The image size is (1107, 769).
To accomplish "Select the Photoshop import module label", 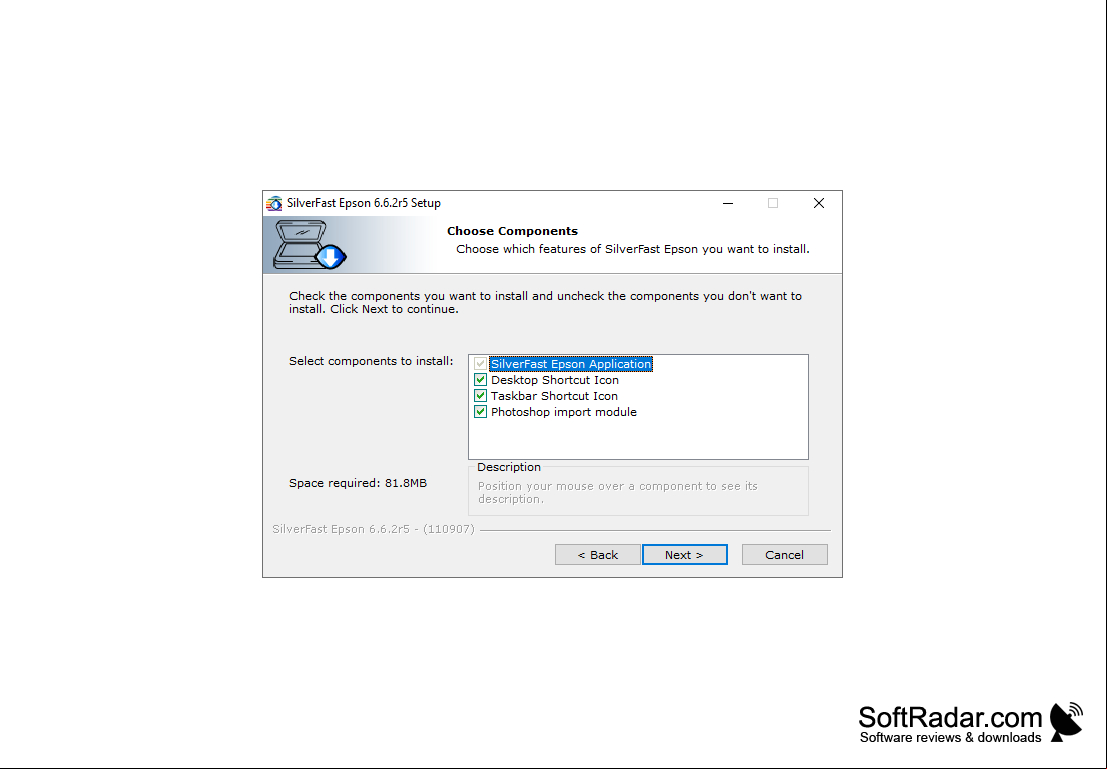I will 563,412.
